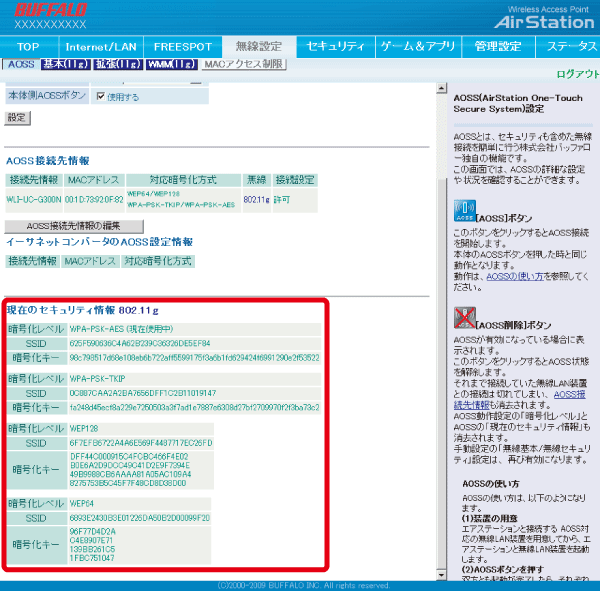Click the 対応暗号化方式 header in client table
Image resolution: width=600 pixels, height=591 pixels.
[183, 180]
